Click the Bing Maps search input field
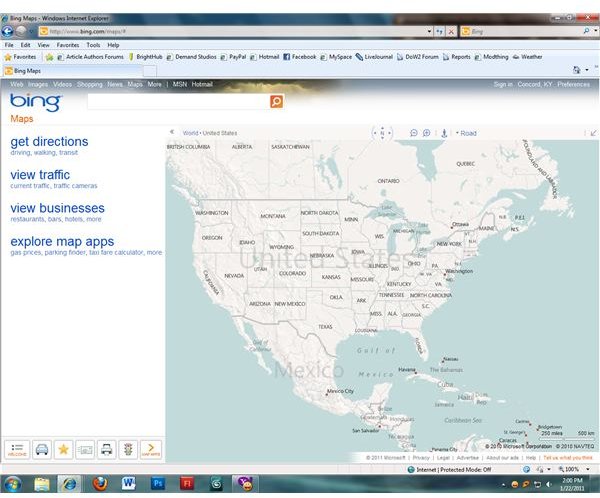 point(179,101)
